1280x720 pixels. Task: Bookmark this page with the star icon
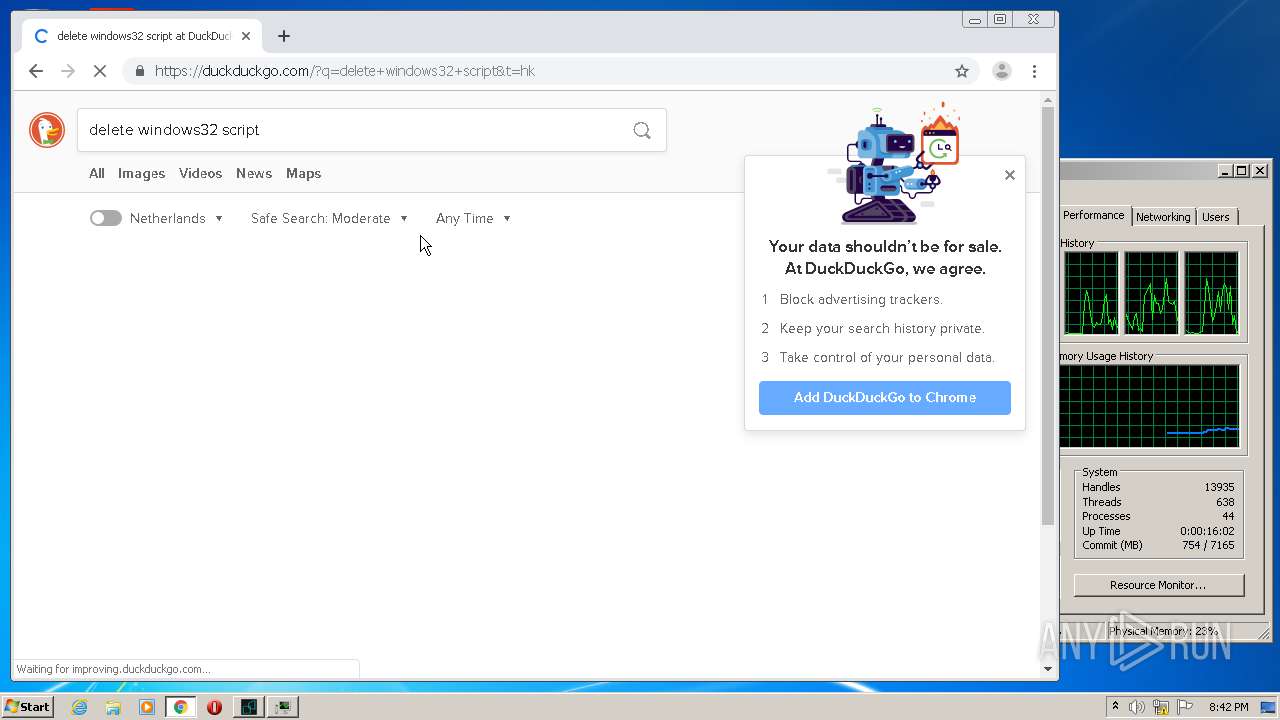click(962, 71)
